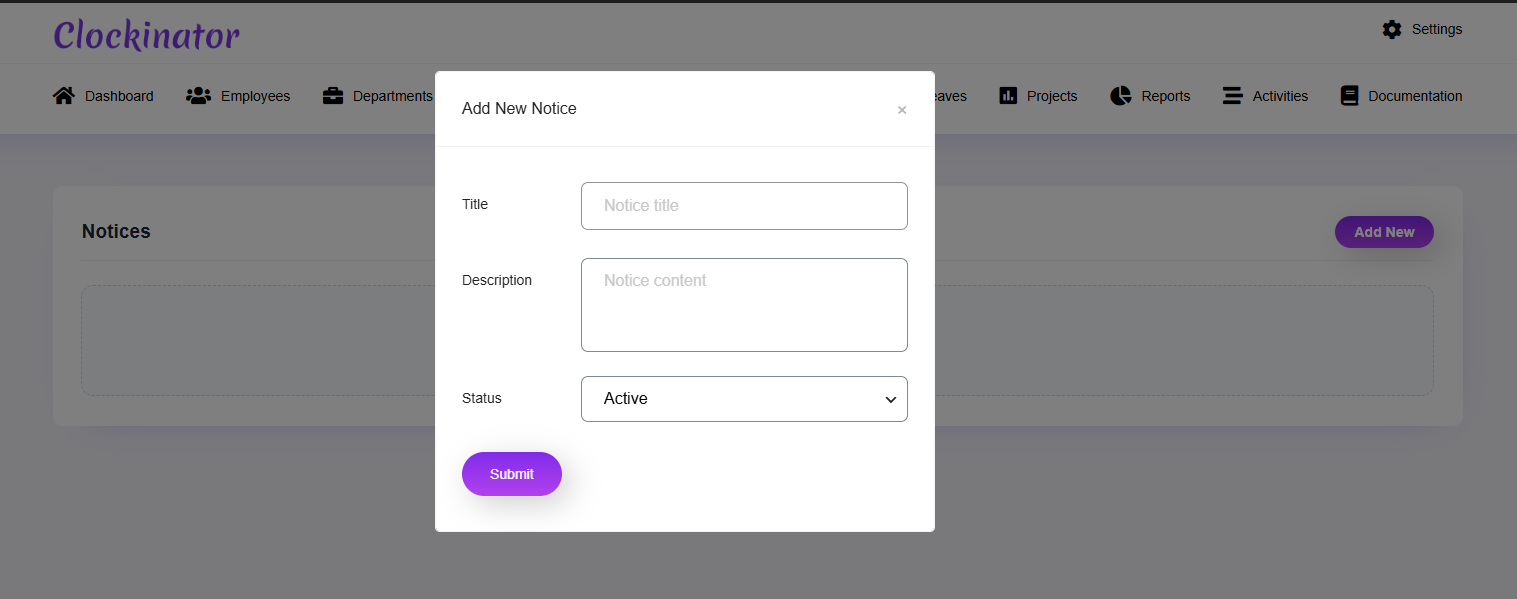The image size is (1517, 599).
Task: Click the Add New notice button
Action: coord(1384,232)
